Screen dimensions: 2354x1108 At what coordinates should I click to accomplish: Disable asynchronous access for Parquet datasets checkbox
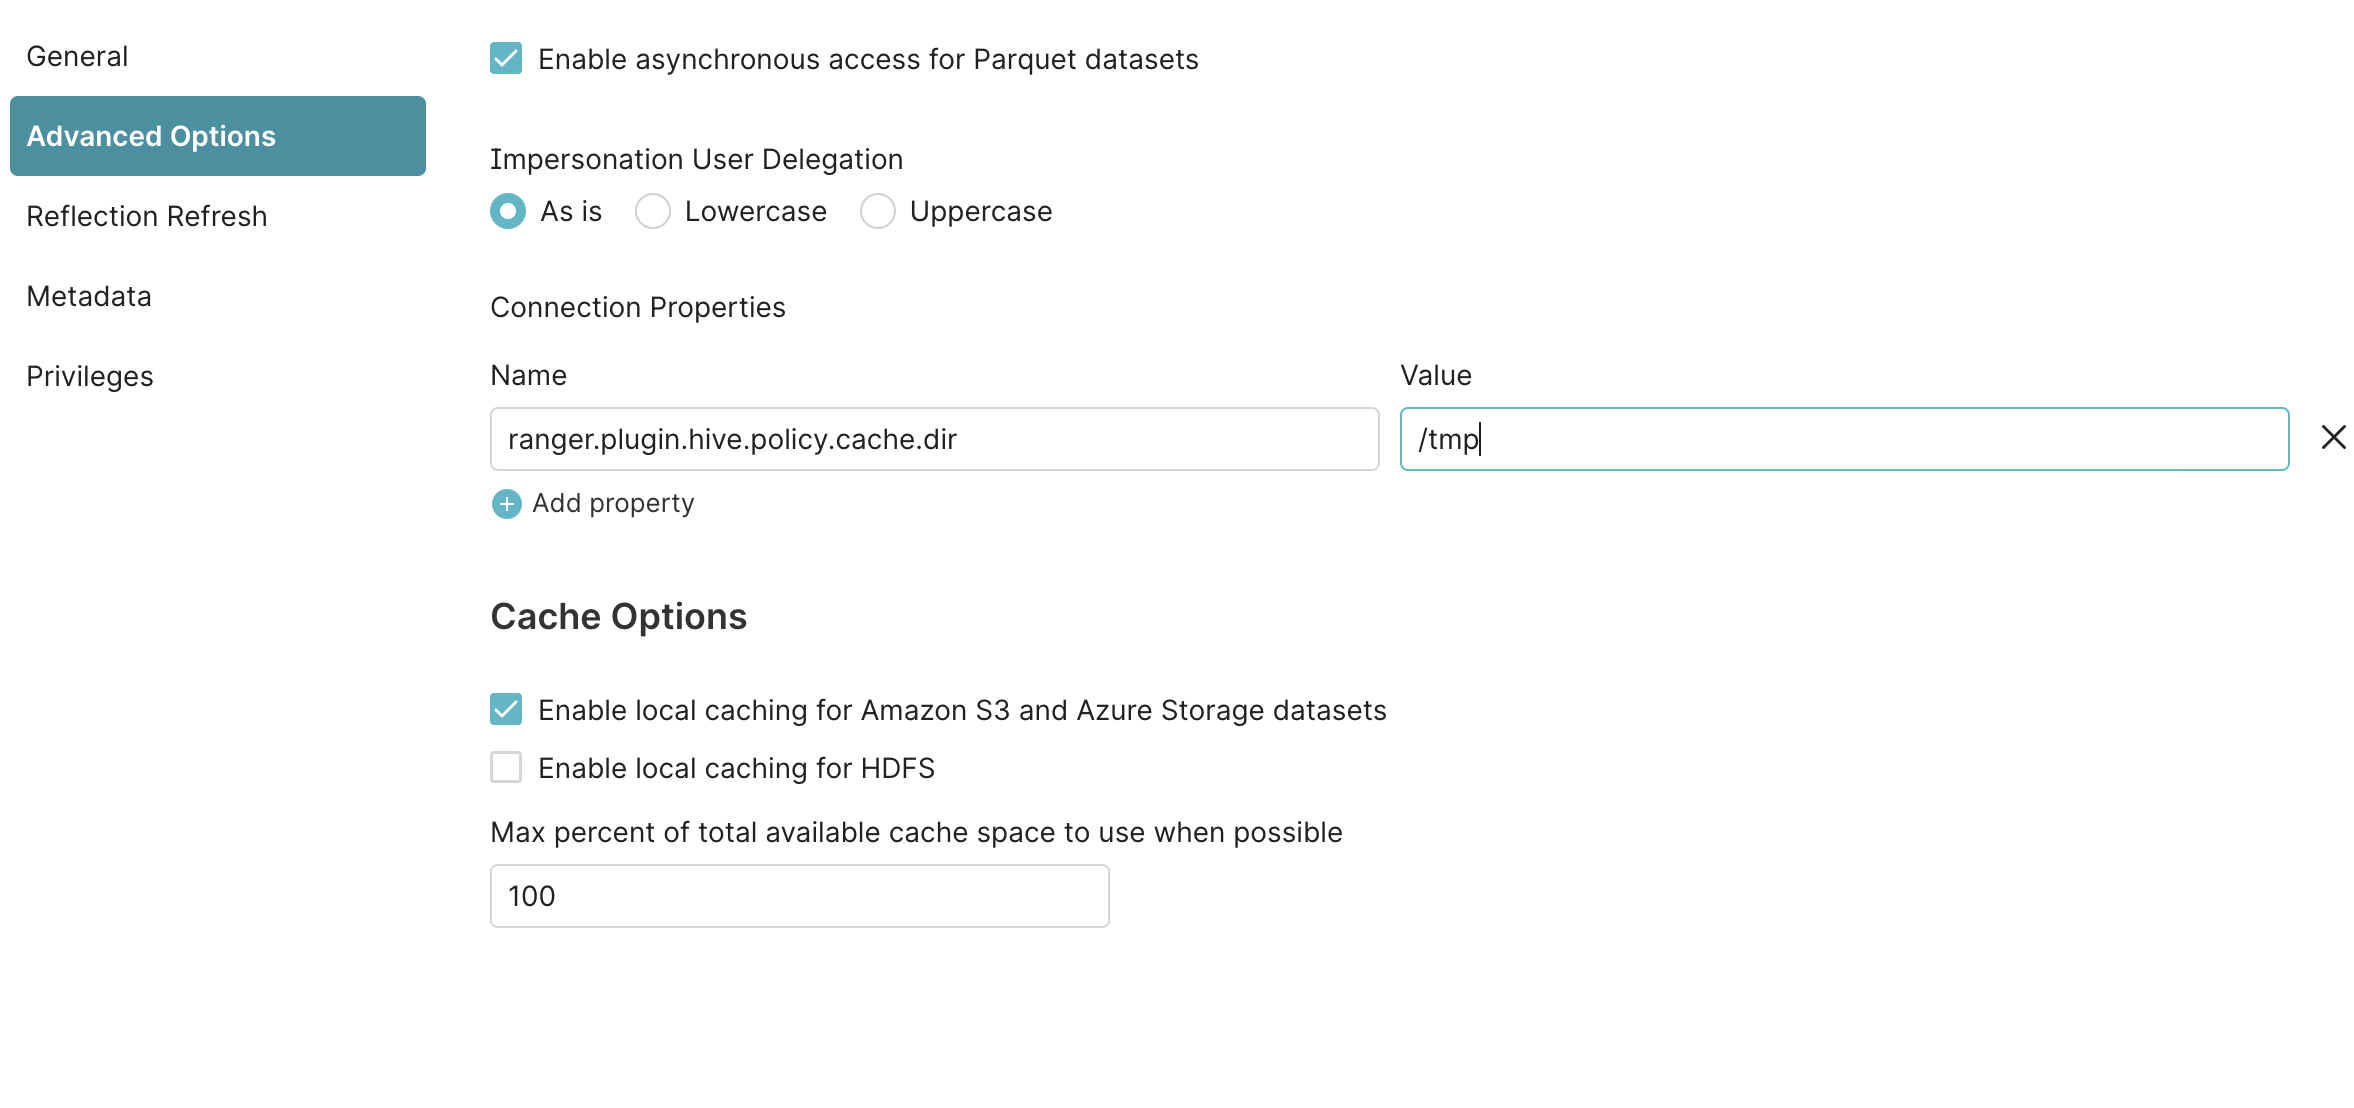506,59
